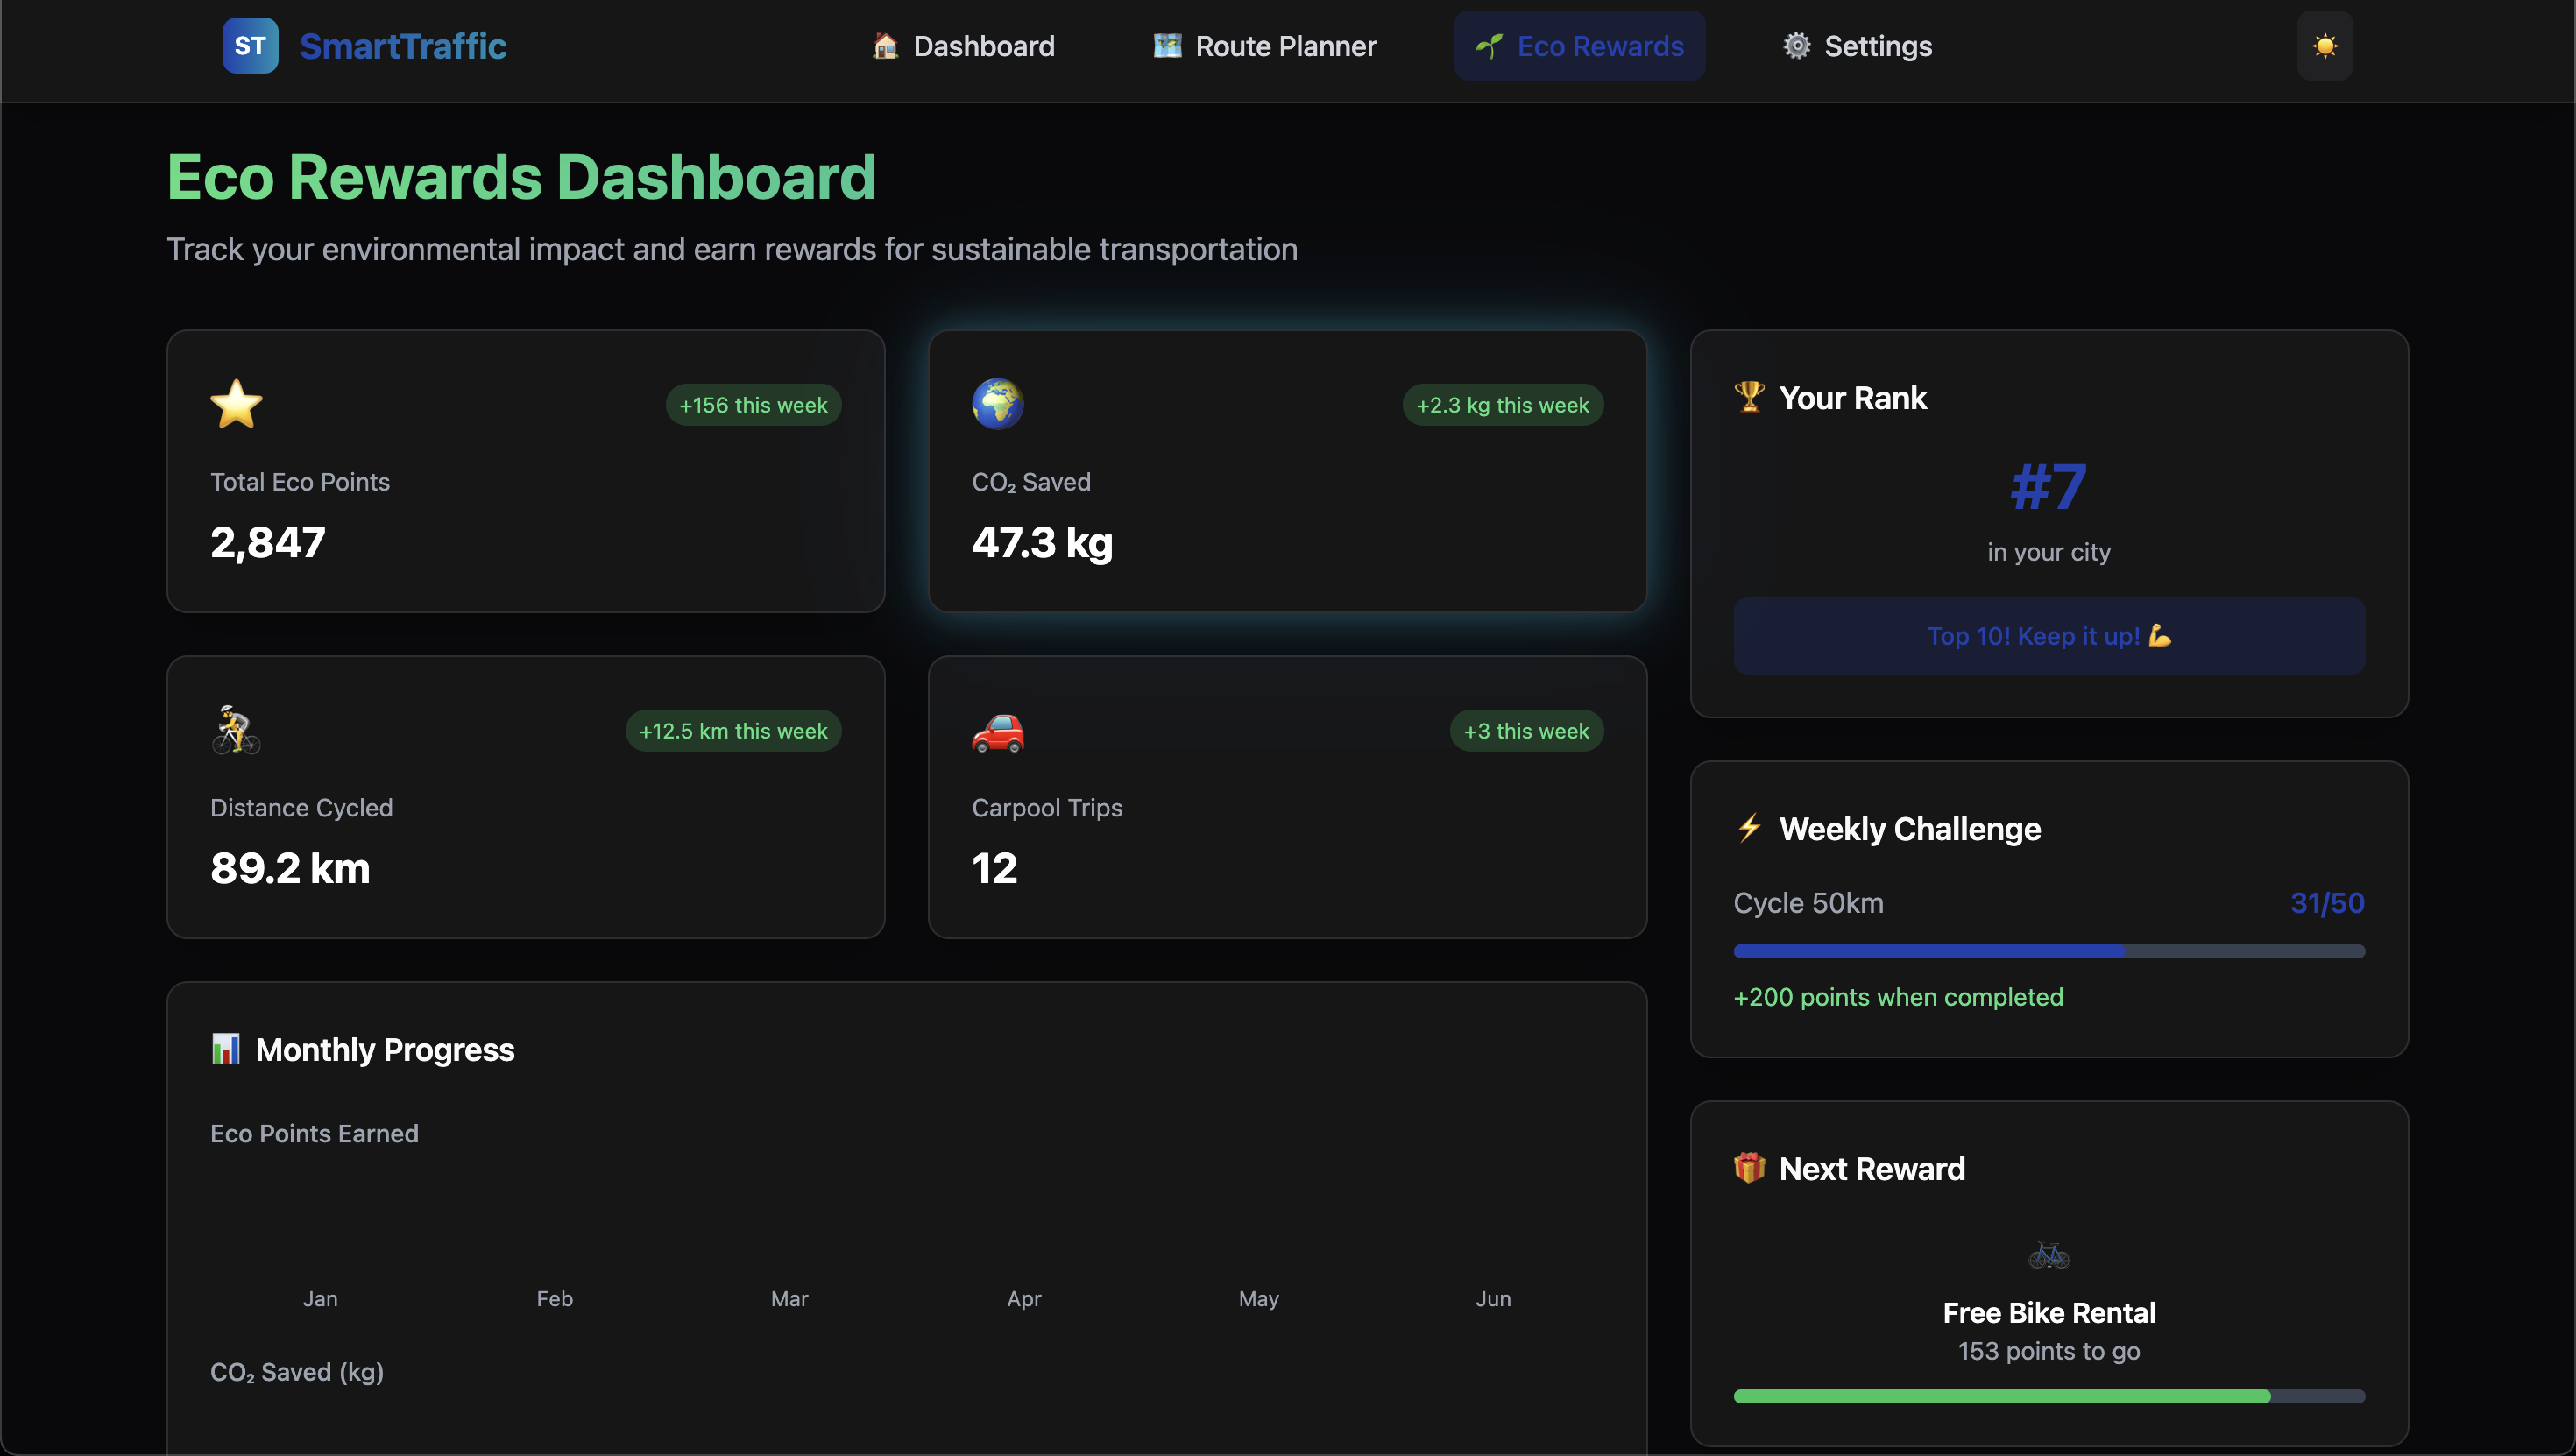Open the Dashboard nav tab

pyautogui.click(x=963, y=46)
